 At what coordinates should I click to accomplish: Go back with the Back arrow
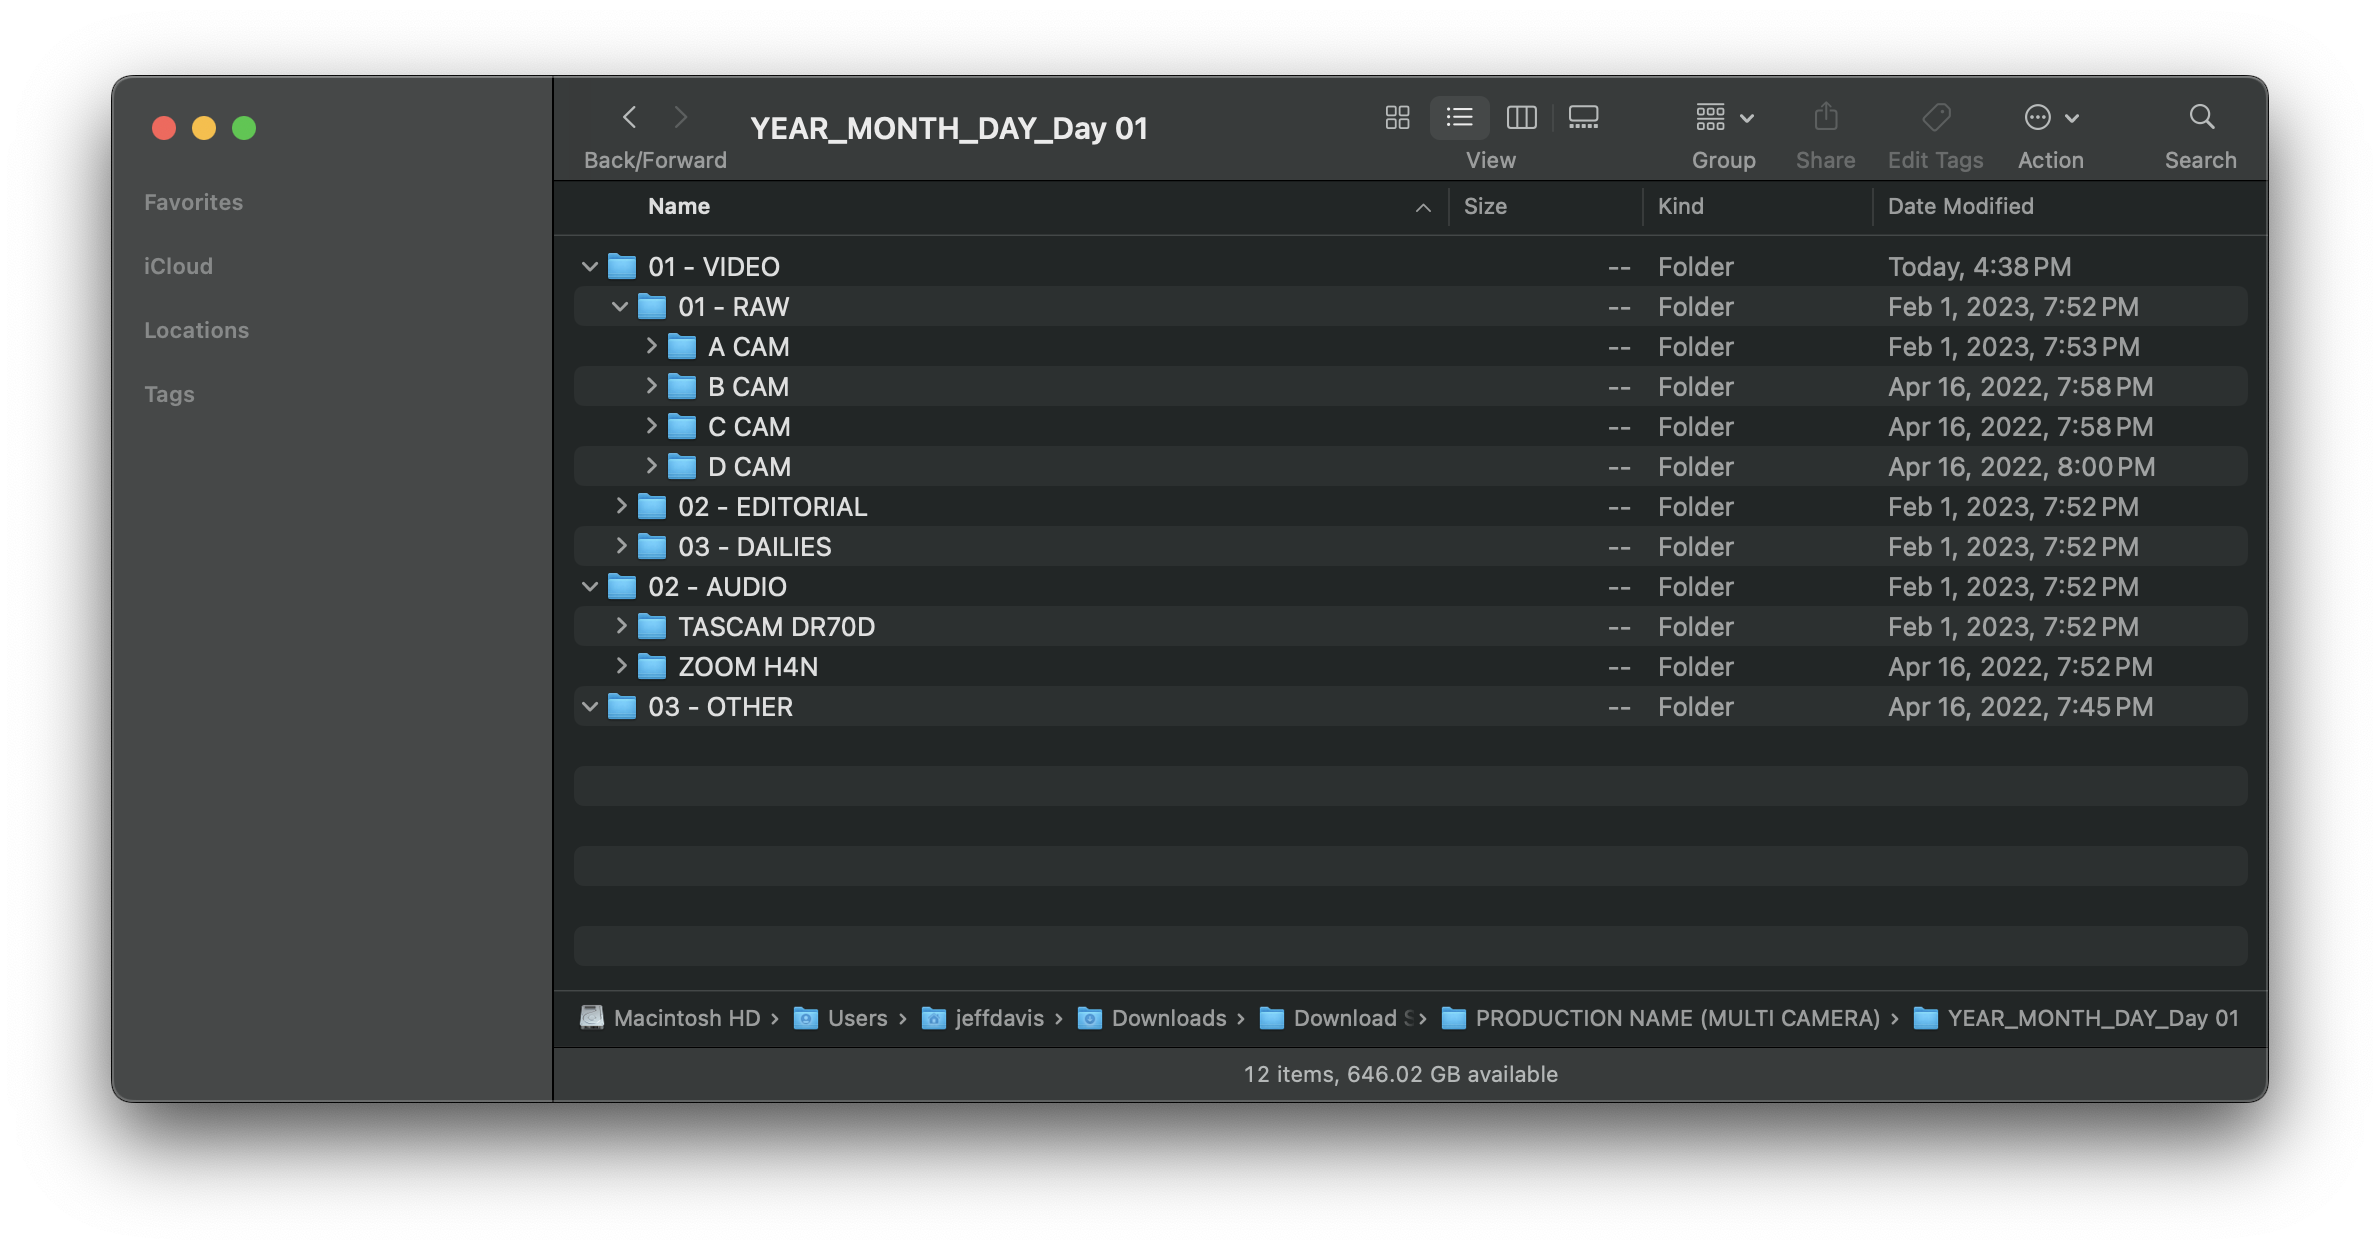(629, 118)
